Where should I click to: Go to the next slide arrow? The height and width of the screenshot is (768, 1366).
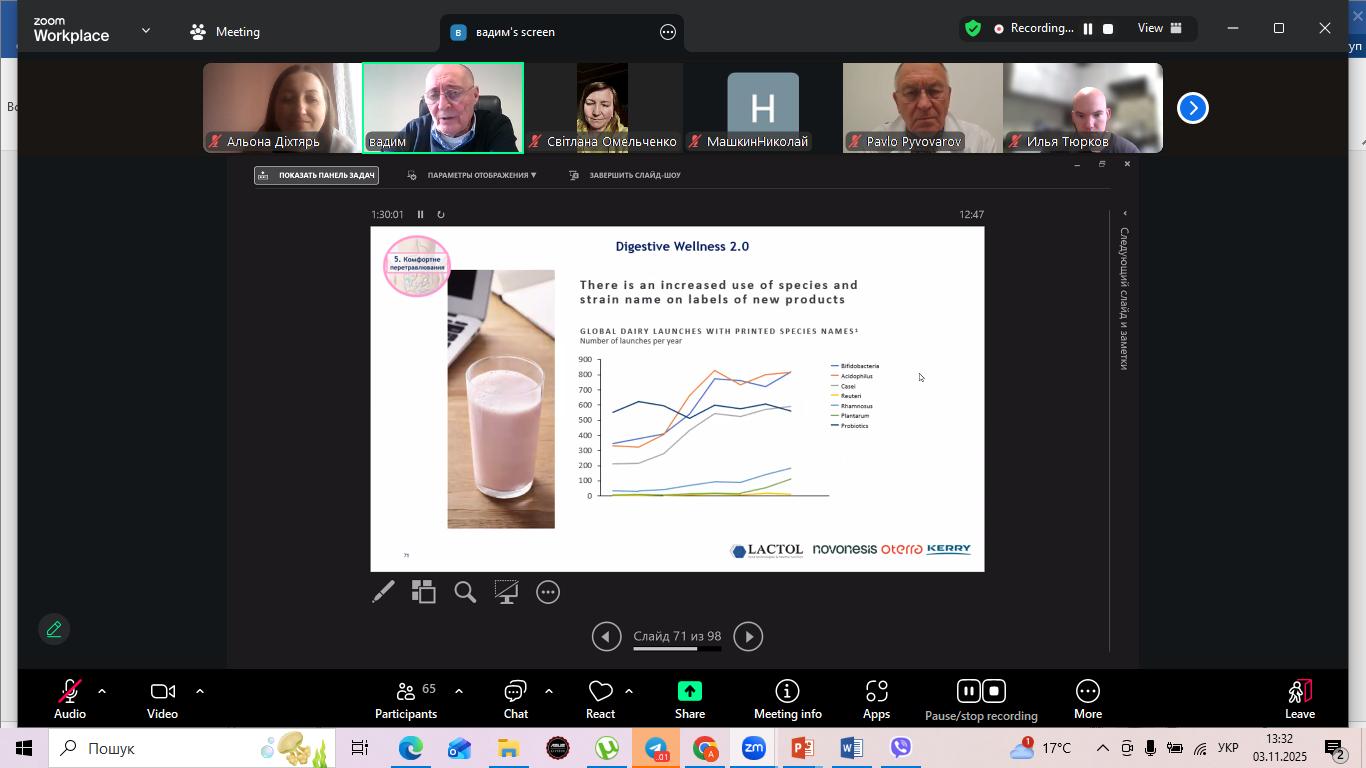point(748,637)
